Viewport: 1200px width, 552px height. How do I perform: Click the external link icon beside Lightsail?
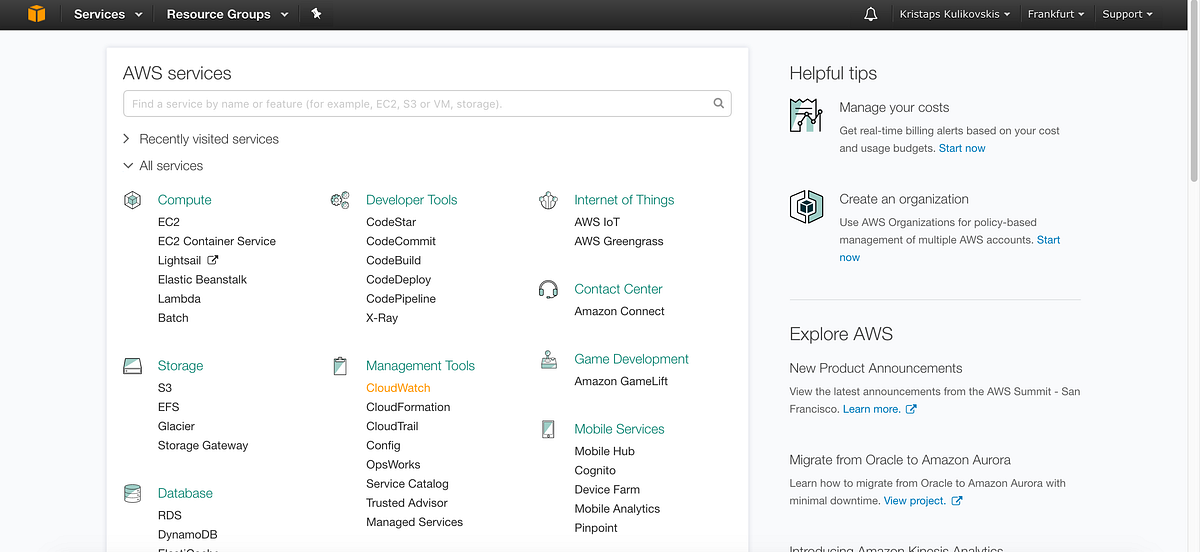point(212,260)
